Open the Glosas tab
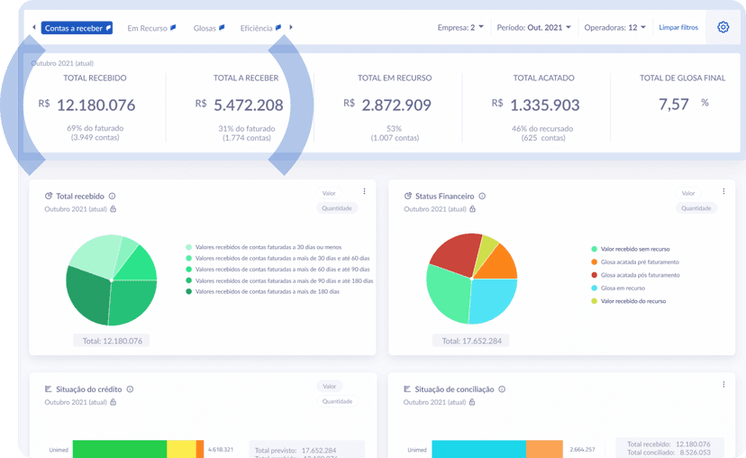The height and width of the screenshot is (458, 746). 208,27
